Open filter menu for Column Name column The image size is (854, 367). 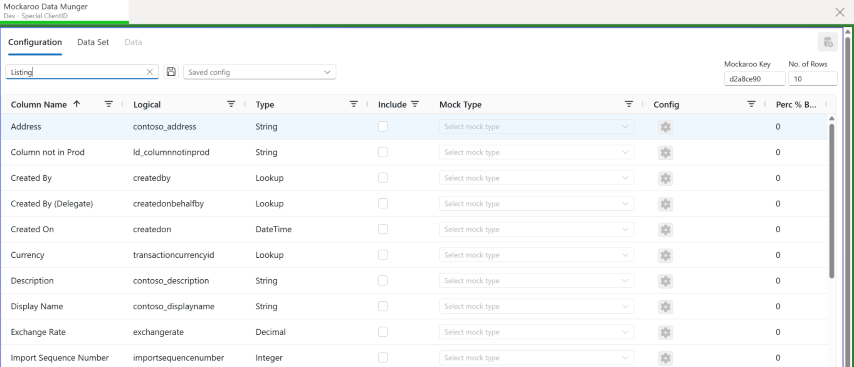click(109, 104)
